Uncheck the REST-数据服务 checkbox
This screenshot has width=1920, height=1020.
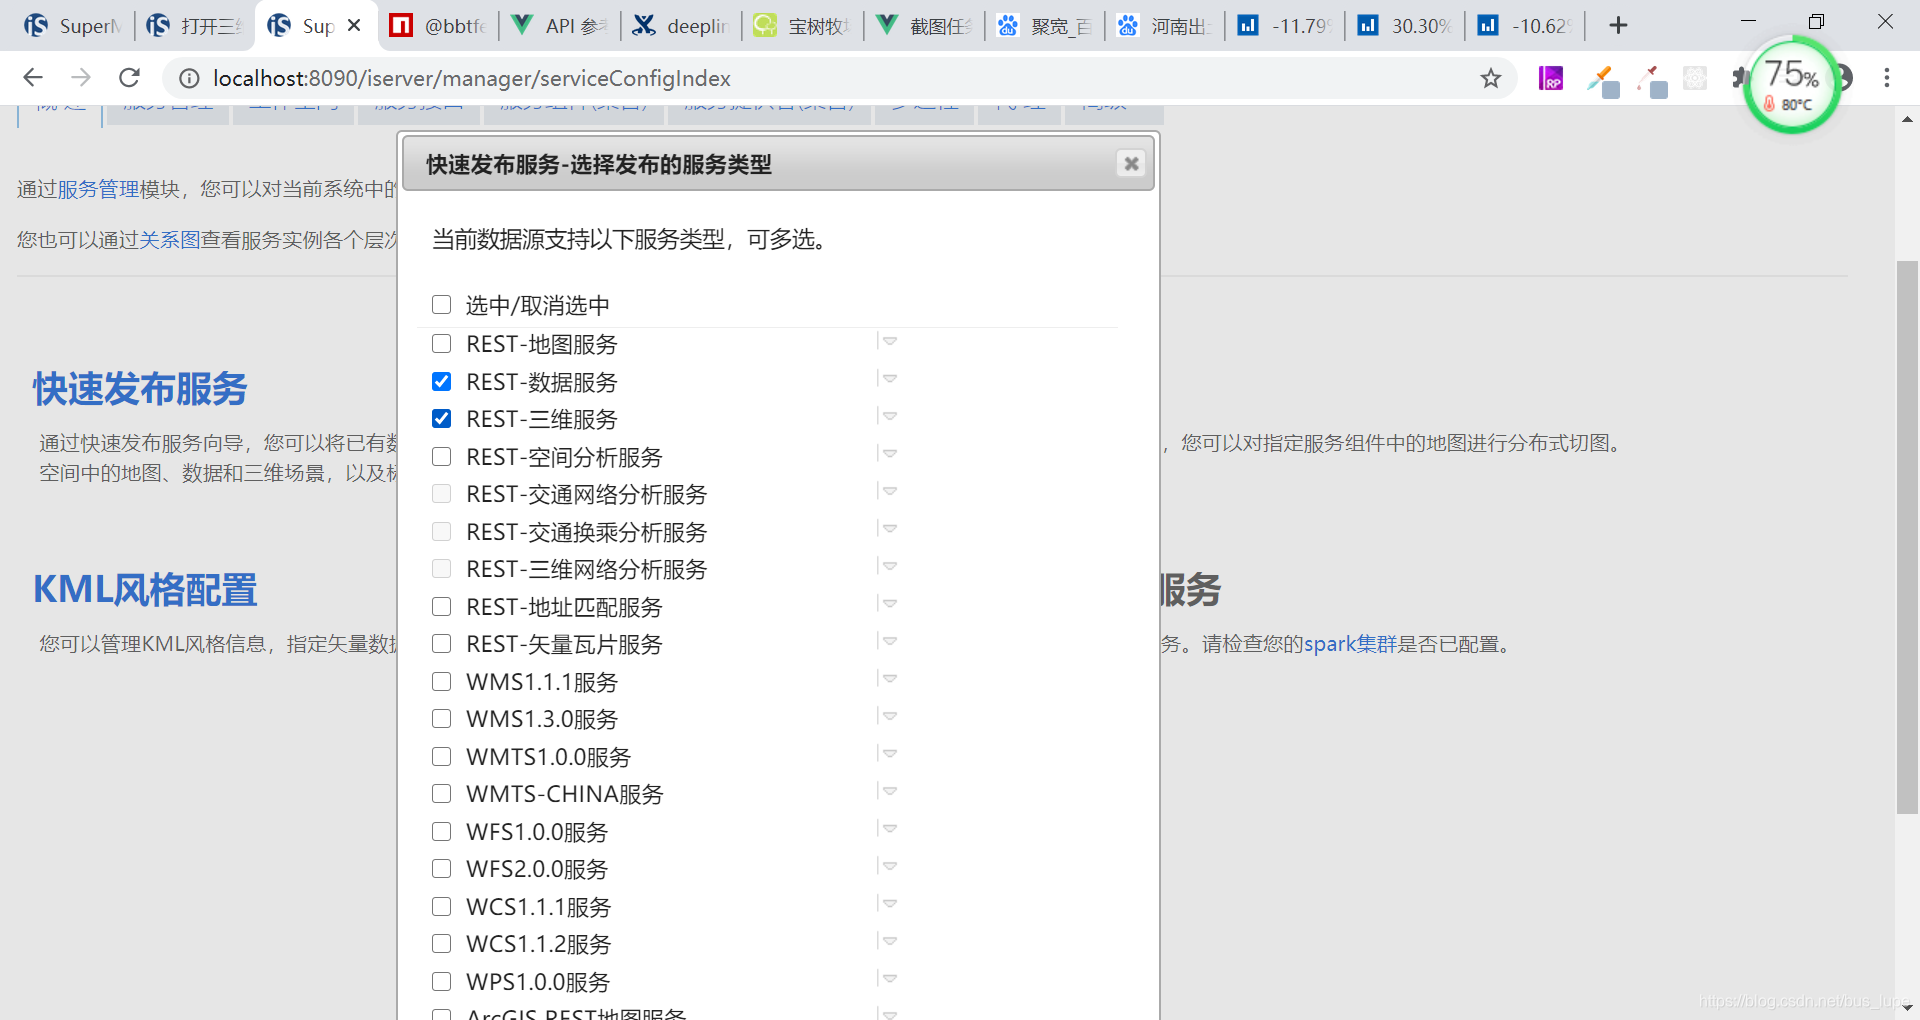click(x=441, y=382)
